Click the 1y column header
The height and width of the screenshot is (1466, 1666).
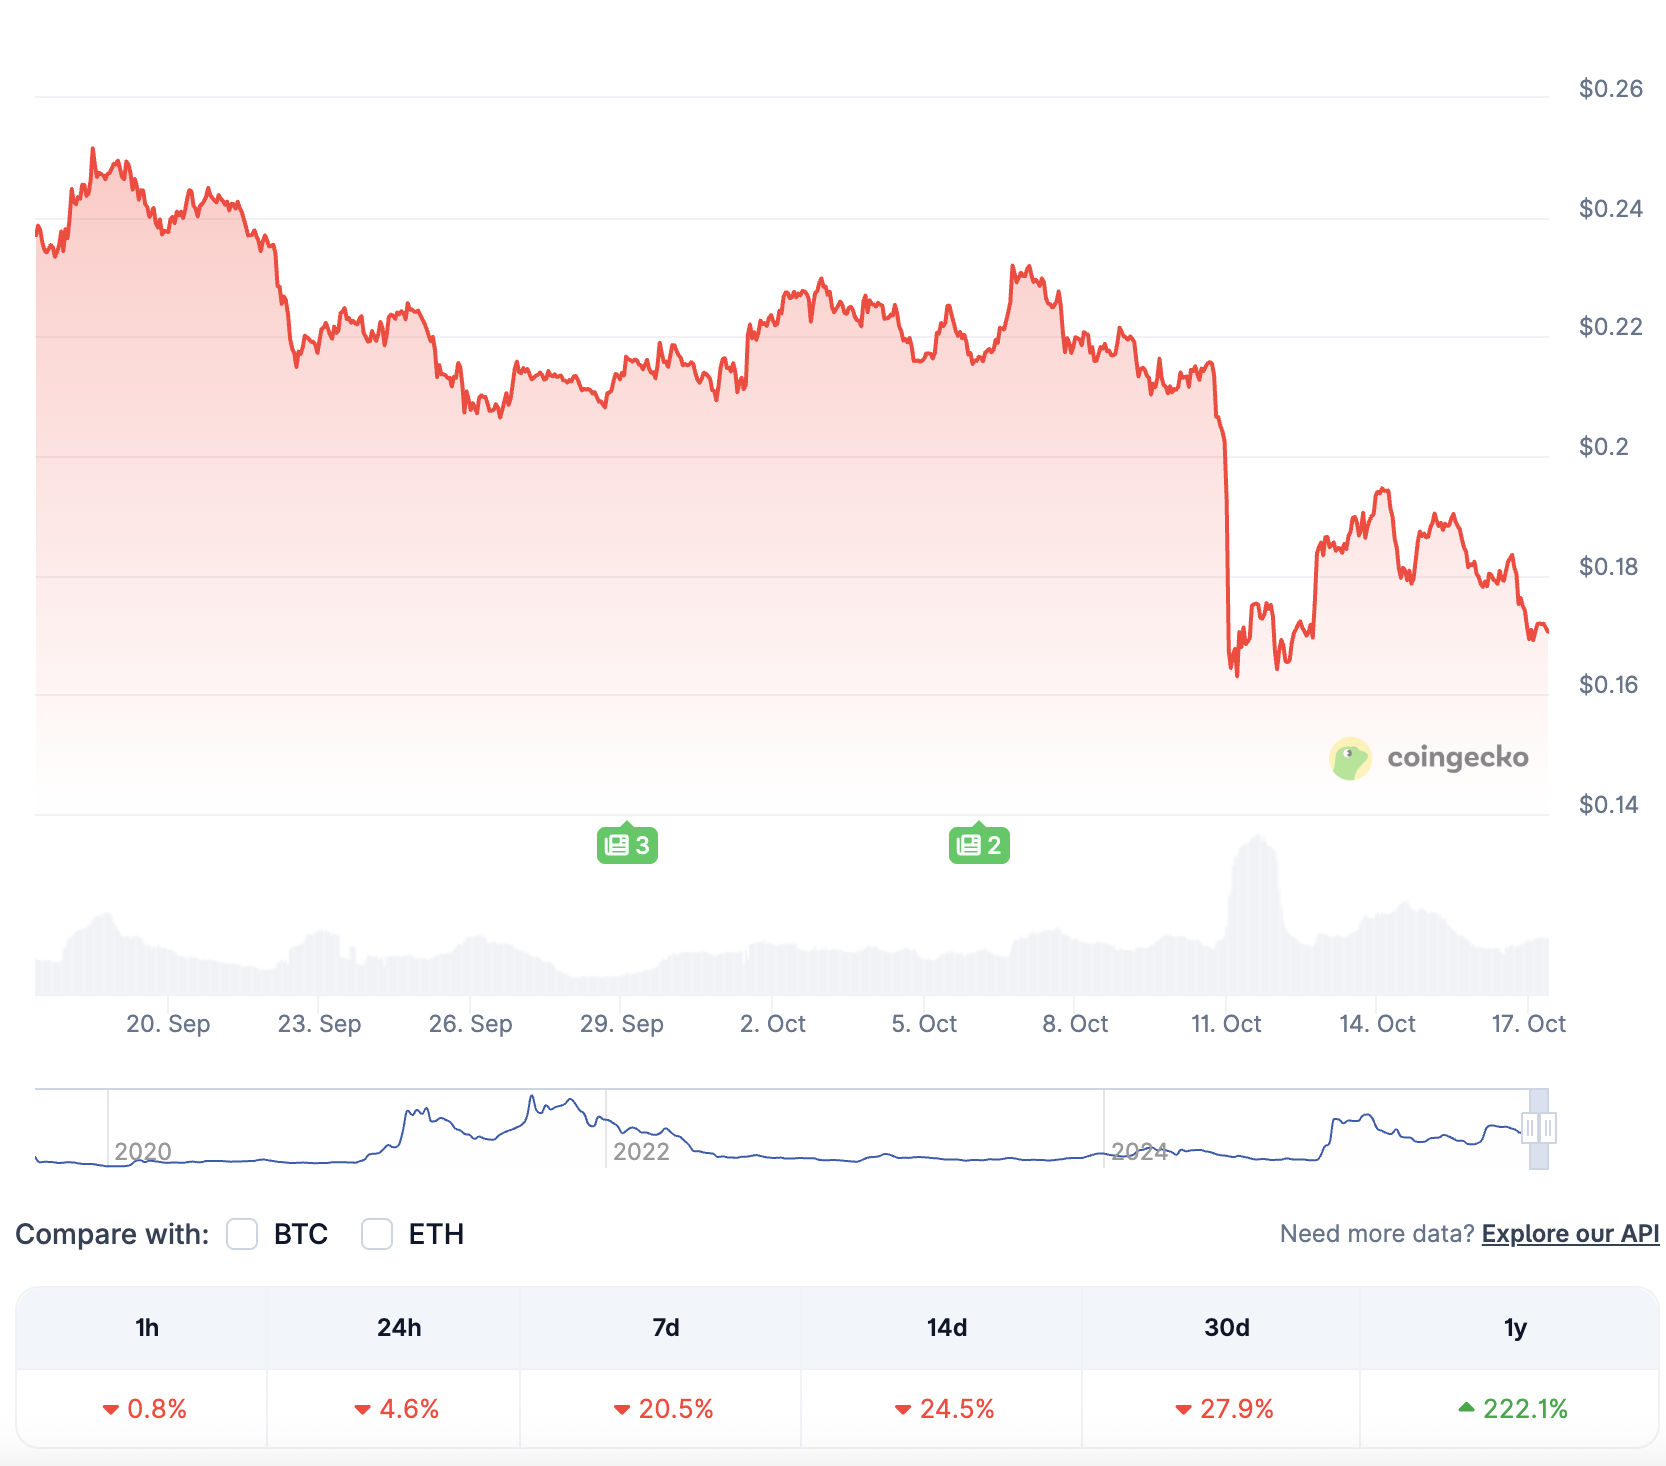point(1515,1328)
